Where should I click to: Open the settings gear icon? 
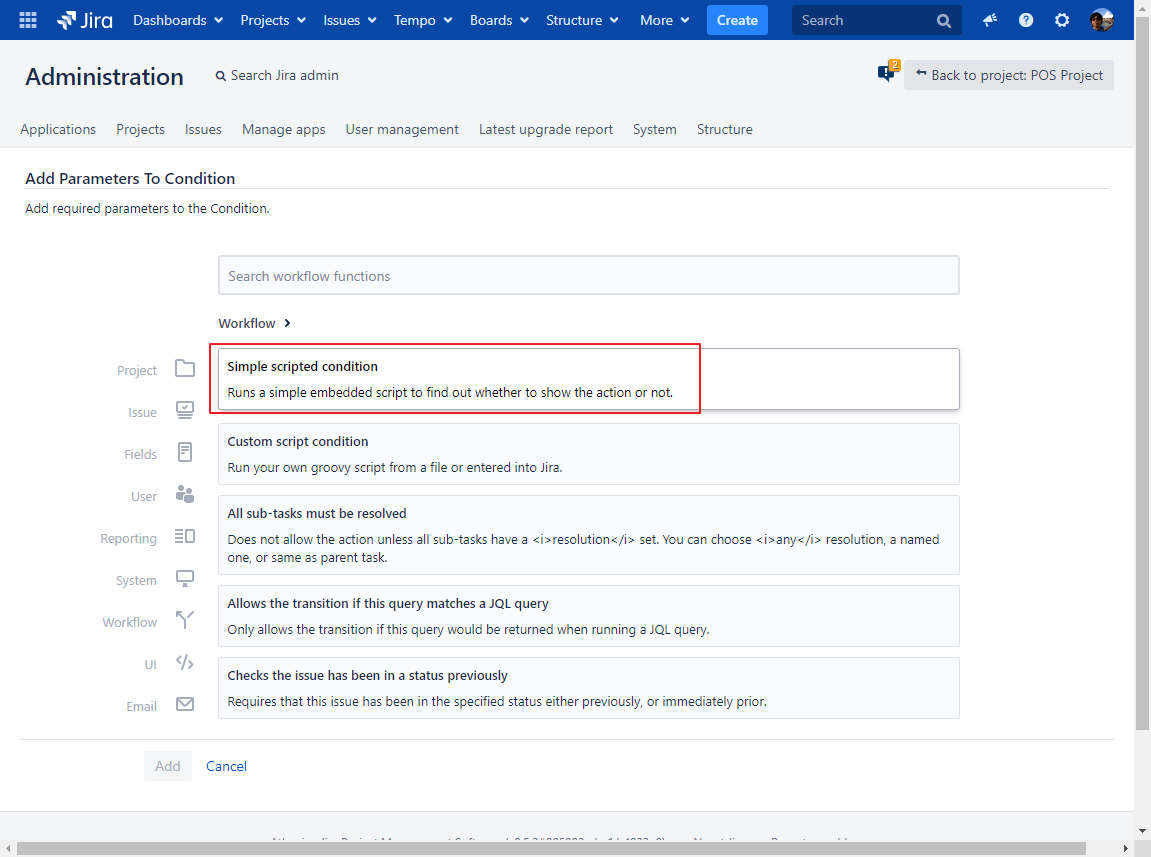point(1062,20)
